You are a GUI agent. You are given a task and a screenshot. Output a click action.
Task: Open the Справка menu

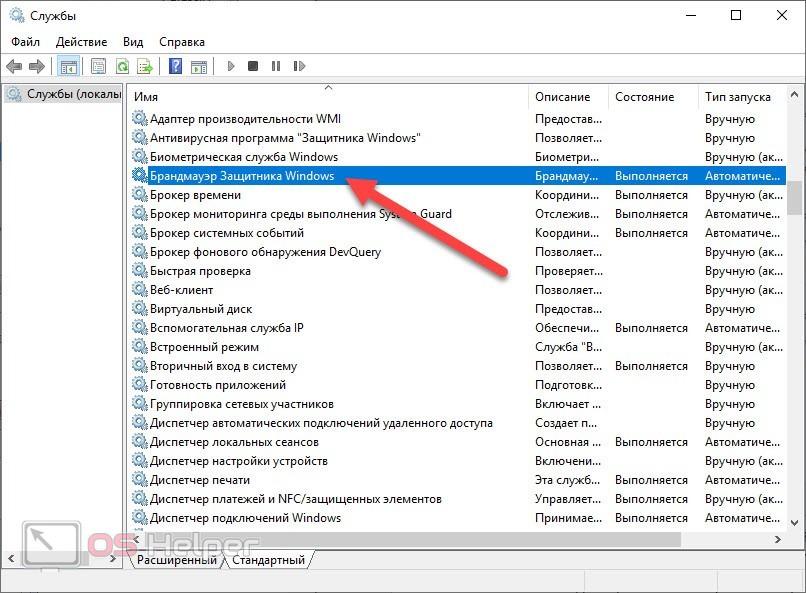click(x=181, y=42)
